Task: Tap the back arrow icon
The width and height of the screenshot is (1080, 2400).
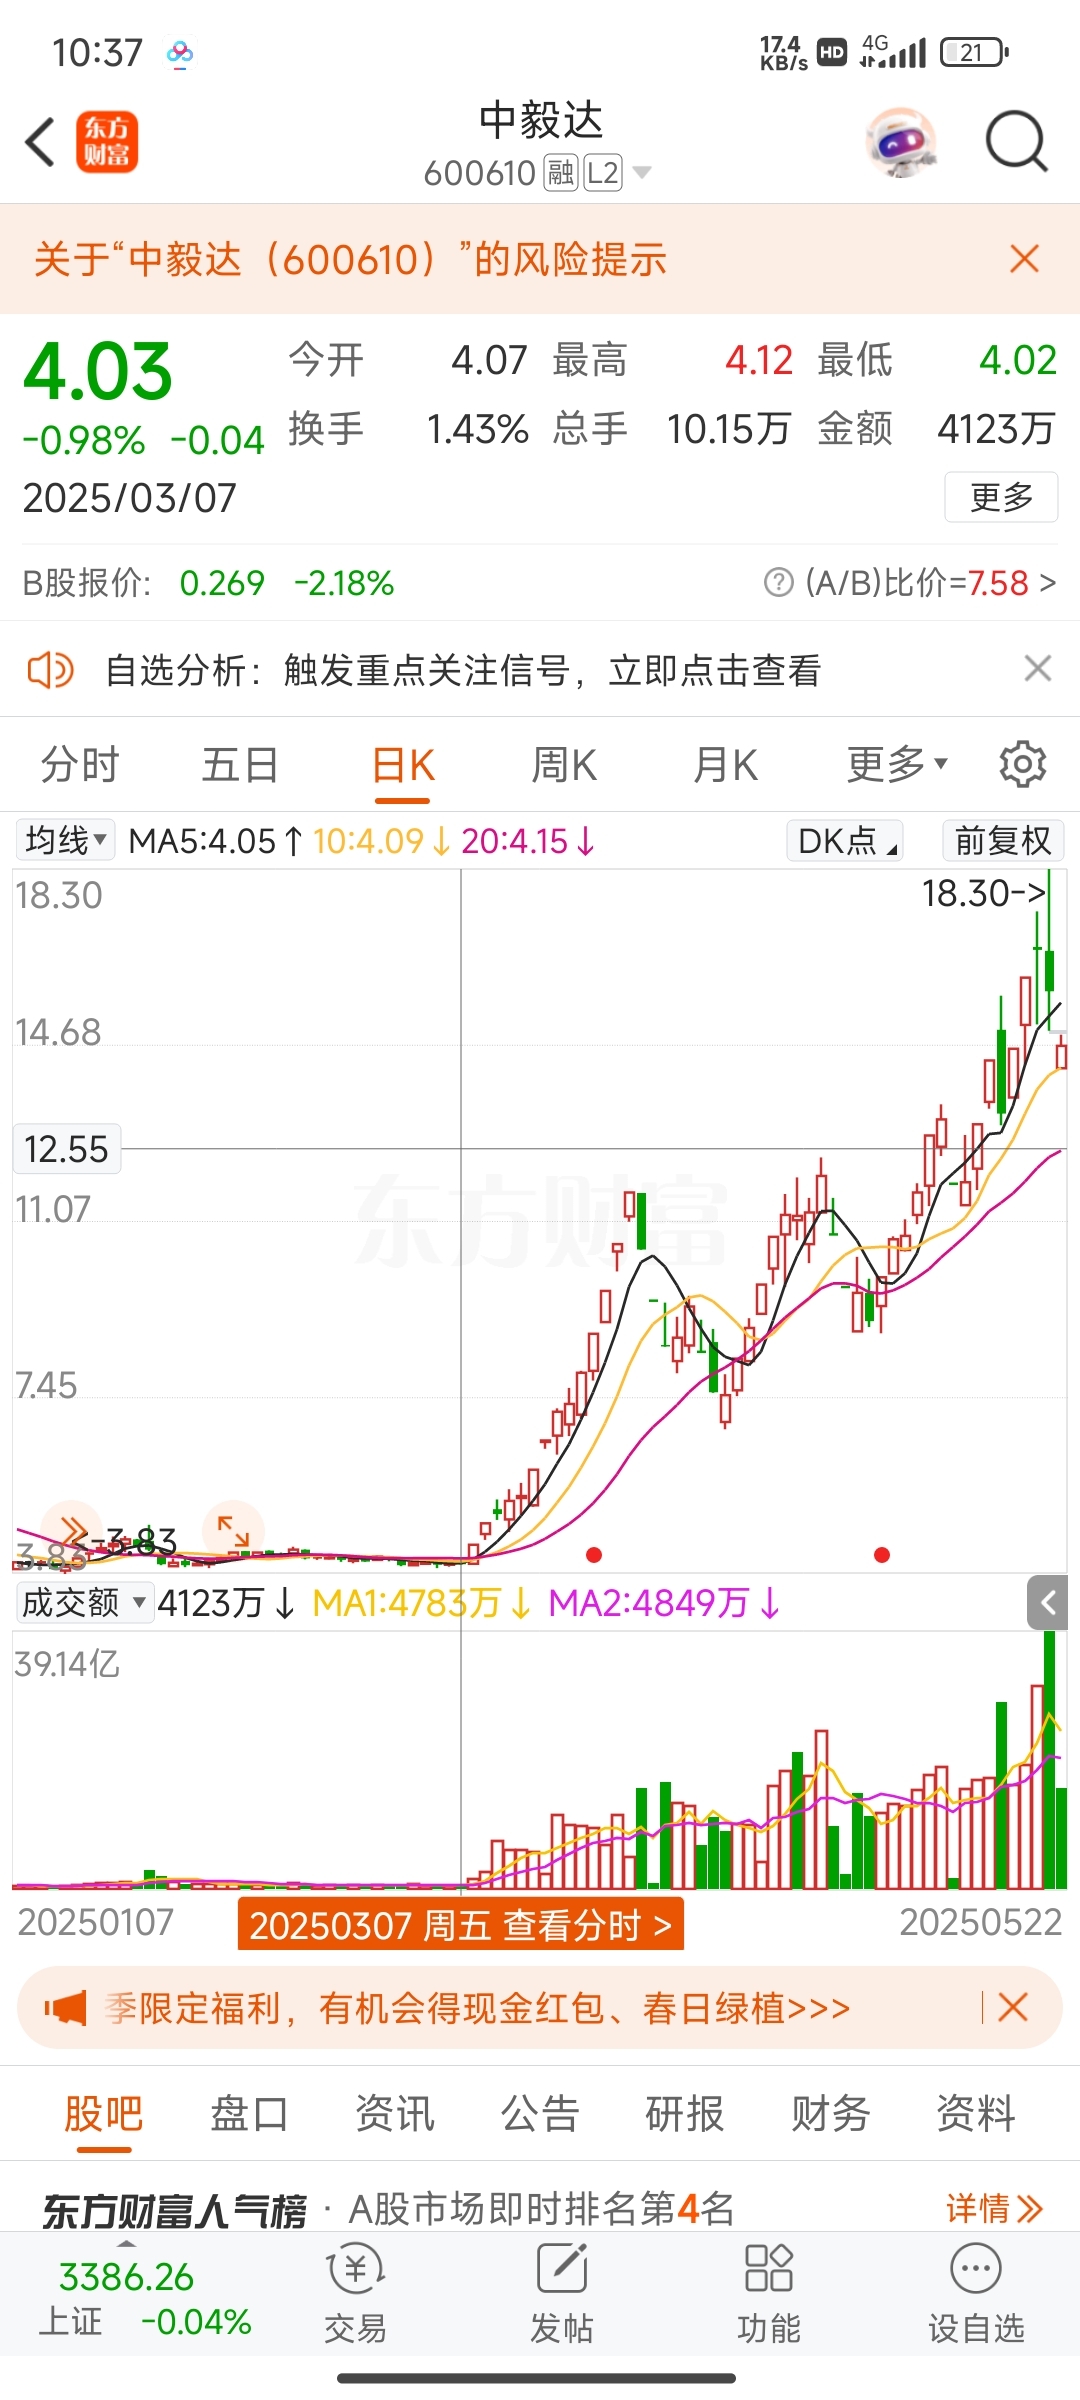Action: coord(40,142)
